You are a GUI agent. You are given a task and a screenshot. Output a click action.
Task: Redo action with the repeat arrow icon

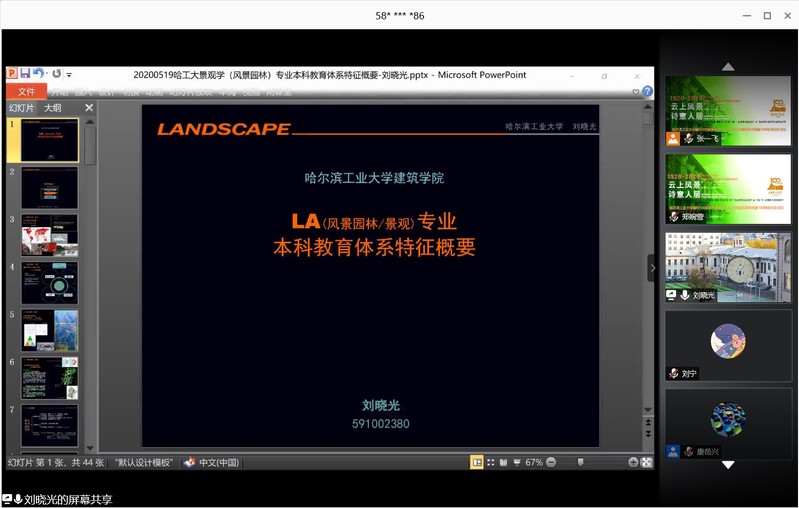(x=57, y=73)
